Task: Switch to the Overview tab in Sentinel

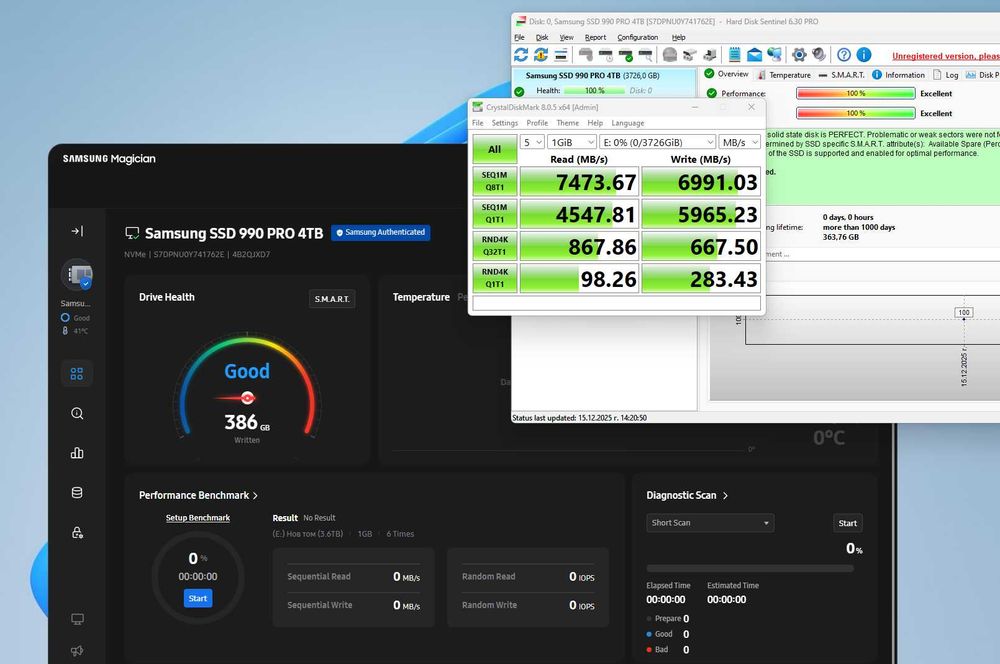Action: 726,74
